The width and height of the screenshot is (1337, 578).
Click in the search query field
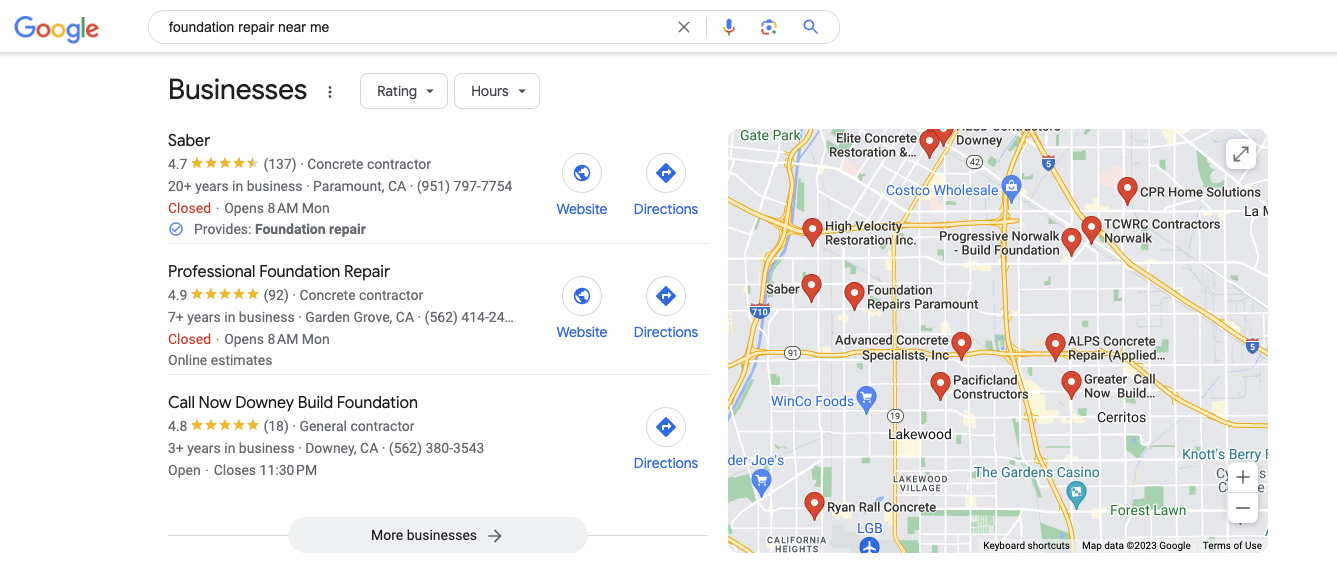point(415,27)
